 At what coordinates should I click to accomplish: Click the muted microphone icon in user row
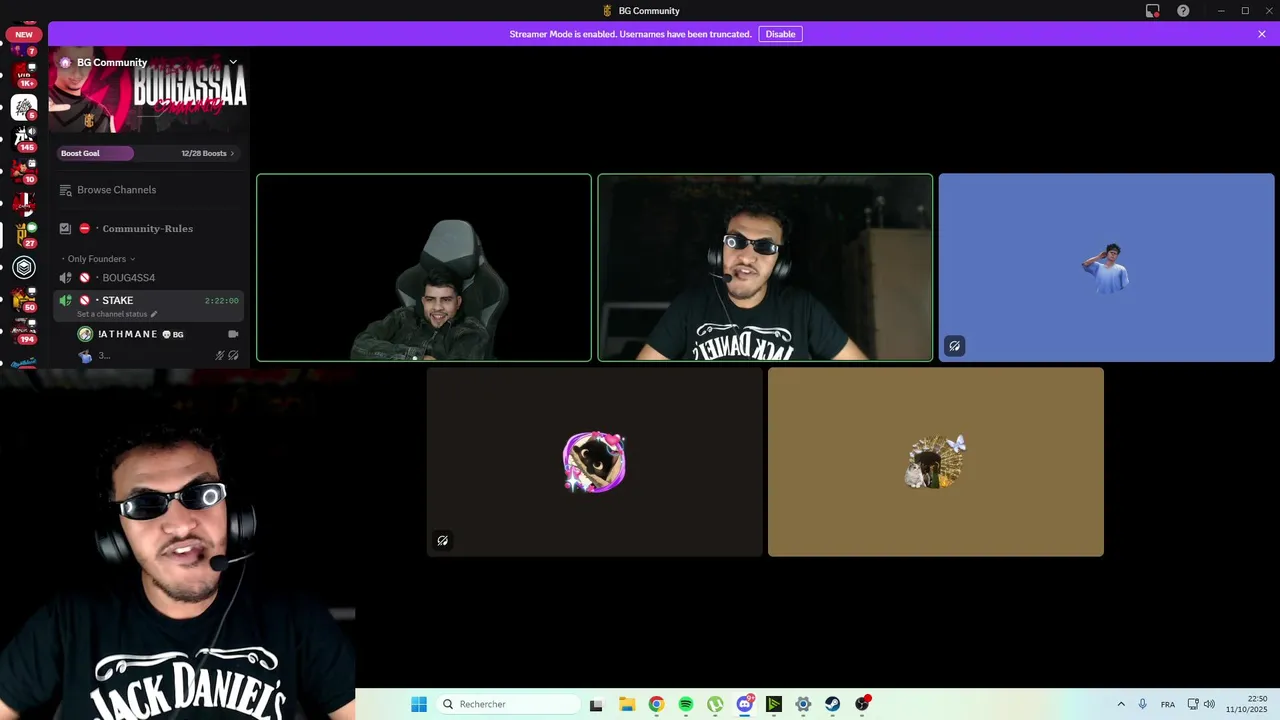220,355
